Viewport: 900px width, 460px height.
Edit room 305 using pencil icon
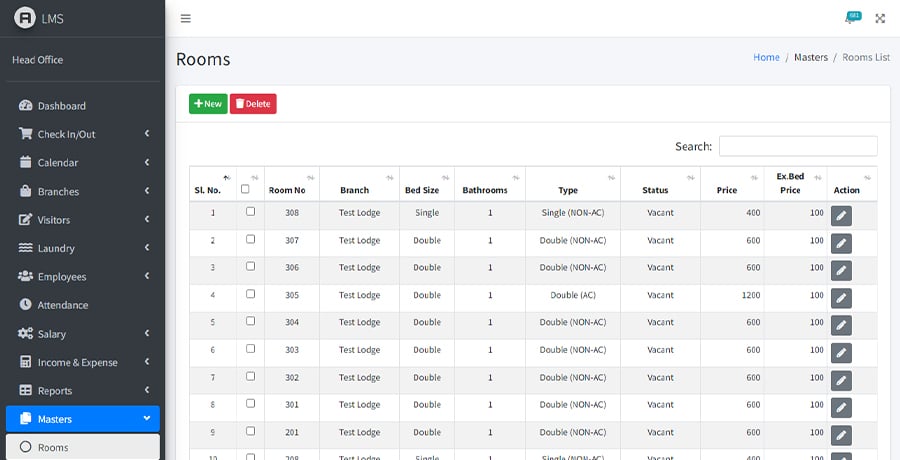(x=841, y=298)
